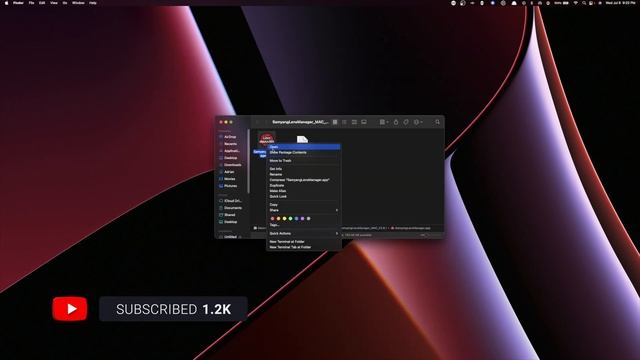Apply the orange tag color
This screenshot has height=360, width=640.
pyautogui.click(x=279, y=219)
